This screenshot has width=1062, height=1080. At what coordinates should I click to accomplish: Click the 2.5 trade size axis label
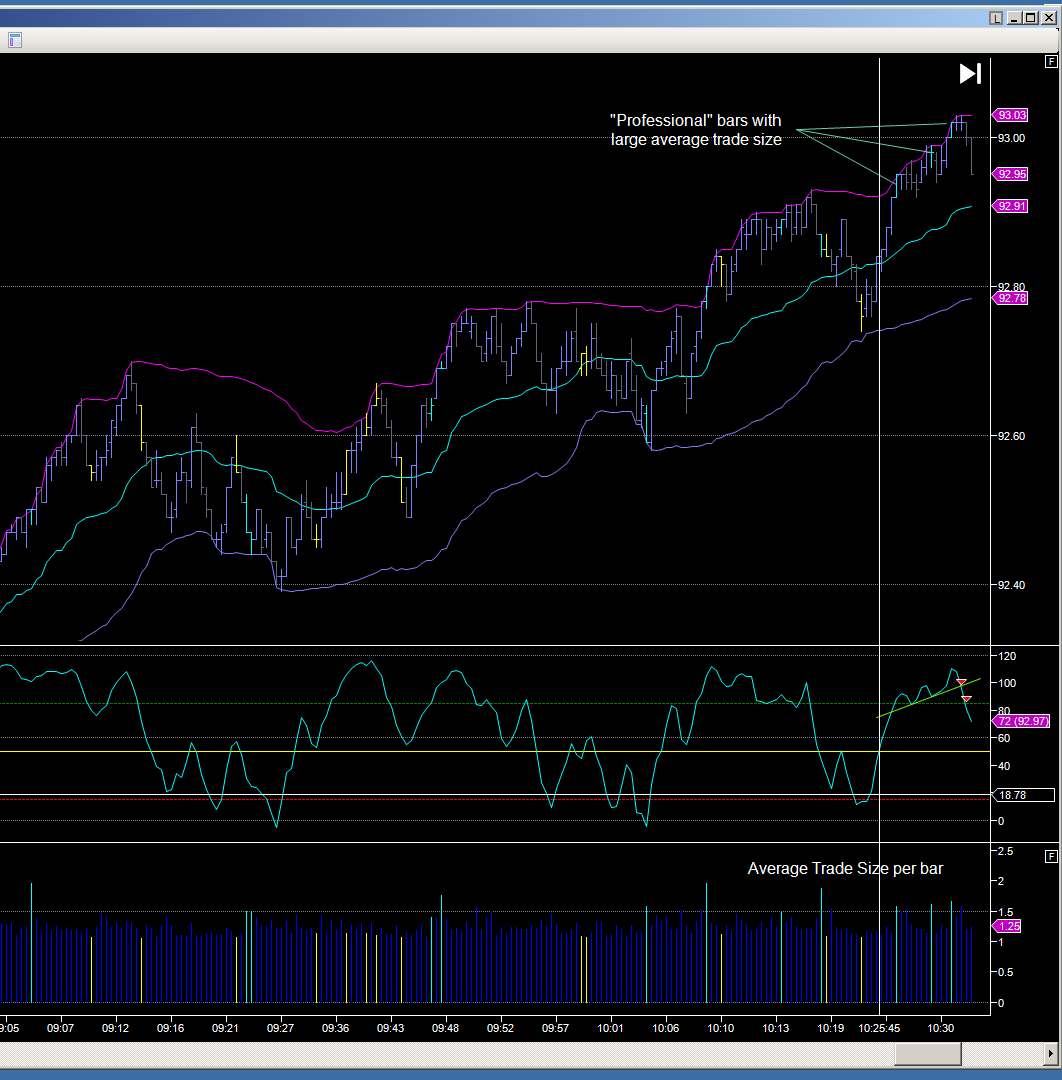(x=1006, y=851)
